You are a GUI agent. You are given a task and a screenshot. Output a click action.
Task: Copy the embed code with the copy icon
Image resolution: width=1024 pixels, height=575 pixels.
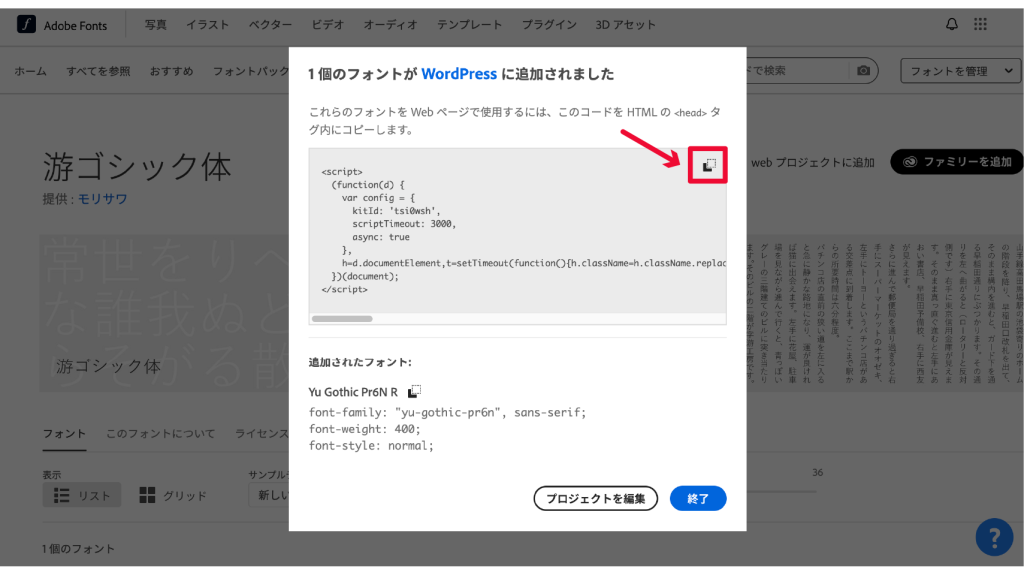point(709,165)
